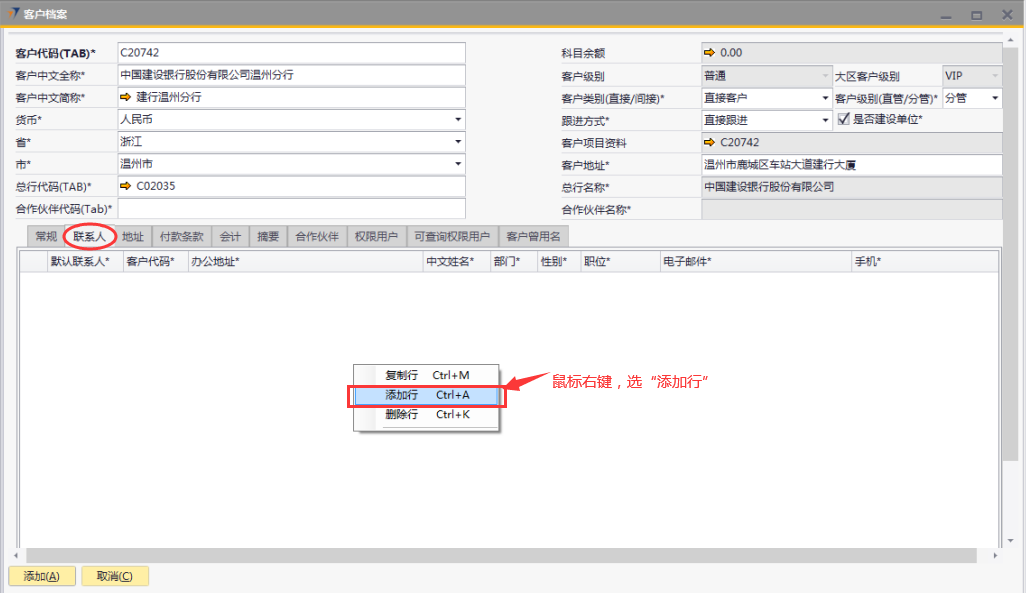The image size is (1026, 593).
Task: Open the 货币 dropdown showing 人民币
Action: (x=458, y=120)
